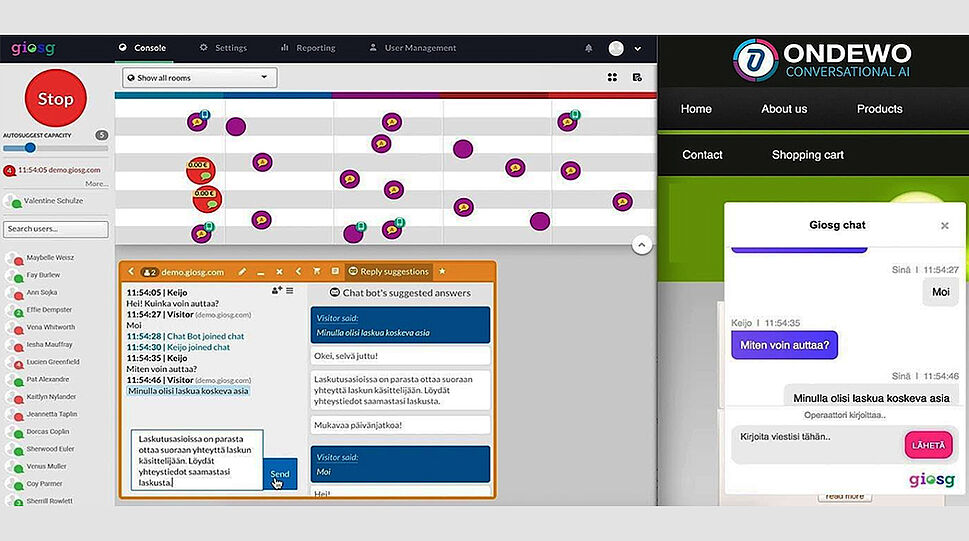Open the notifications bell icon
Screen dimensions: 969x541
click(x=588, y=48)
